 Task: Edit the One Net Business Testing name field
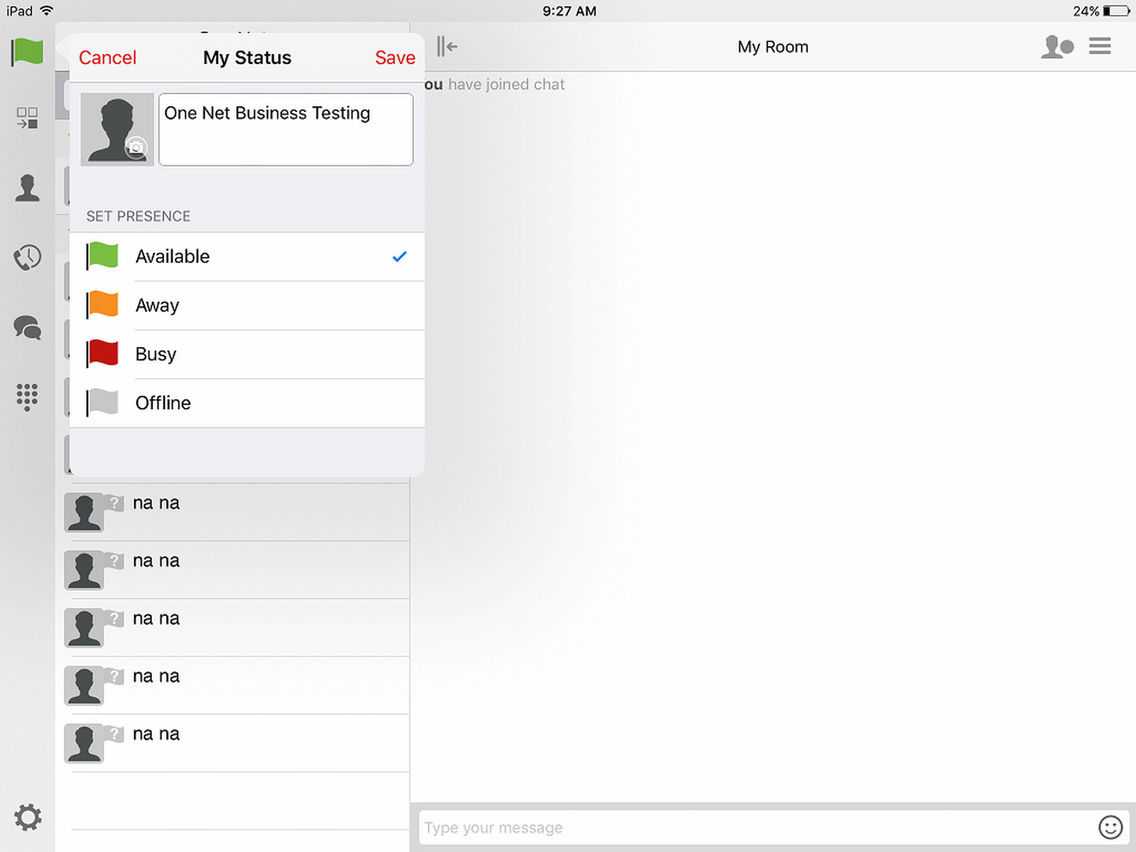click(285, 128)
